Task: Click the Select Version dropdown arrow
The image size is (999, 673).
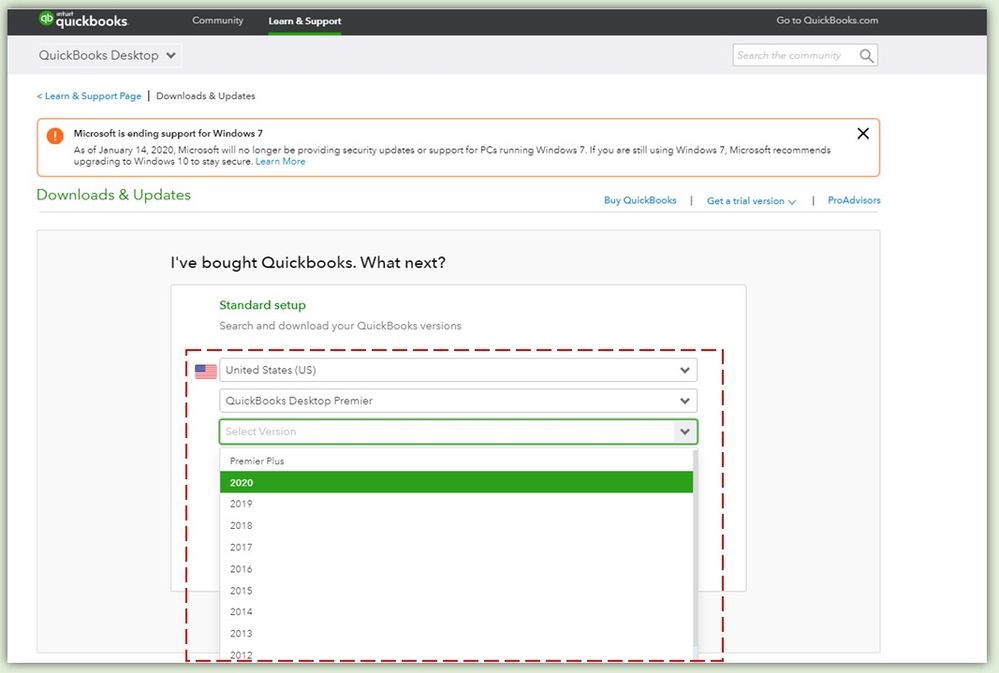Action: point(685,431)
